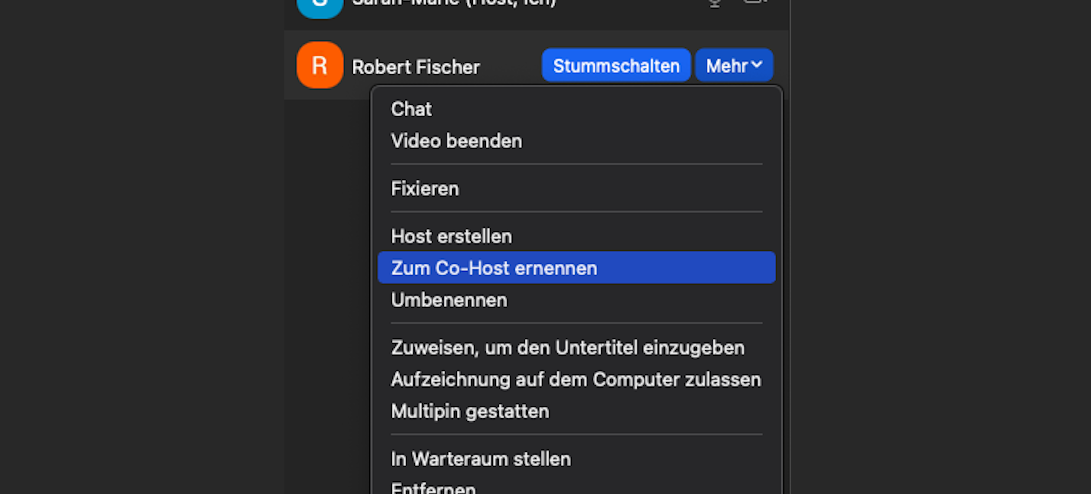This screenshot has width=1091, height=494.
Task: Select In Warteraum stellen
Action: pos(480,459)
